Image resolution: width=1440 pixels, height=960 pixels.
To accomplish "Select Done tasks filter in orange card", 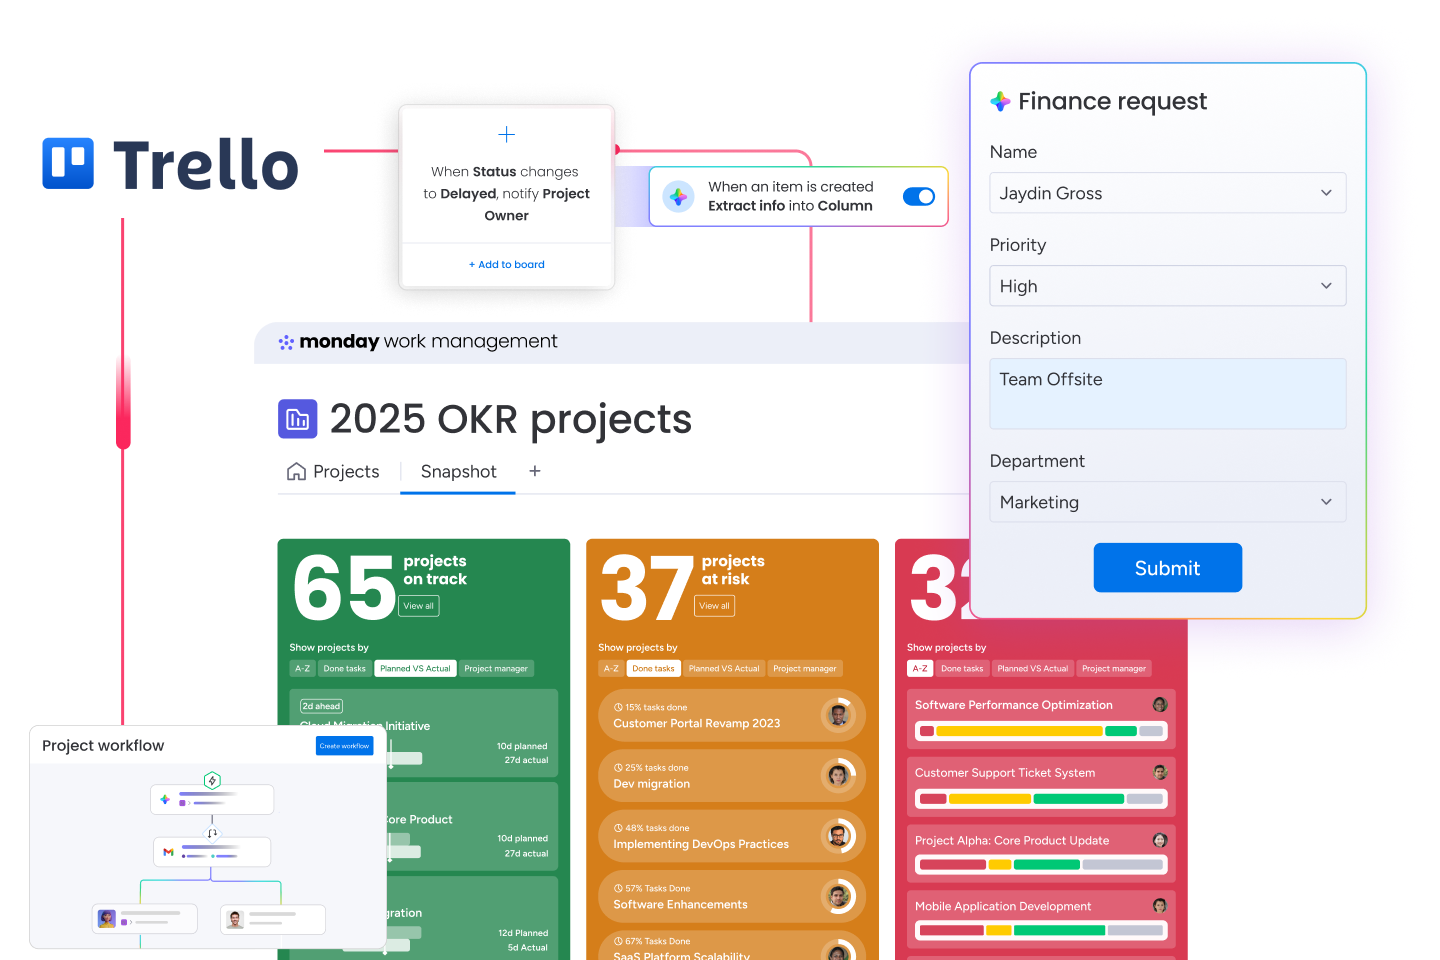I will [653, 669].
